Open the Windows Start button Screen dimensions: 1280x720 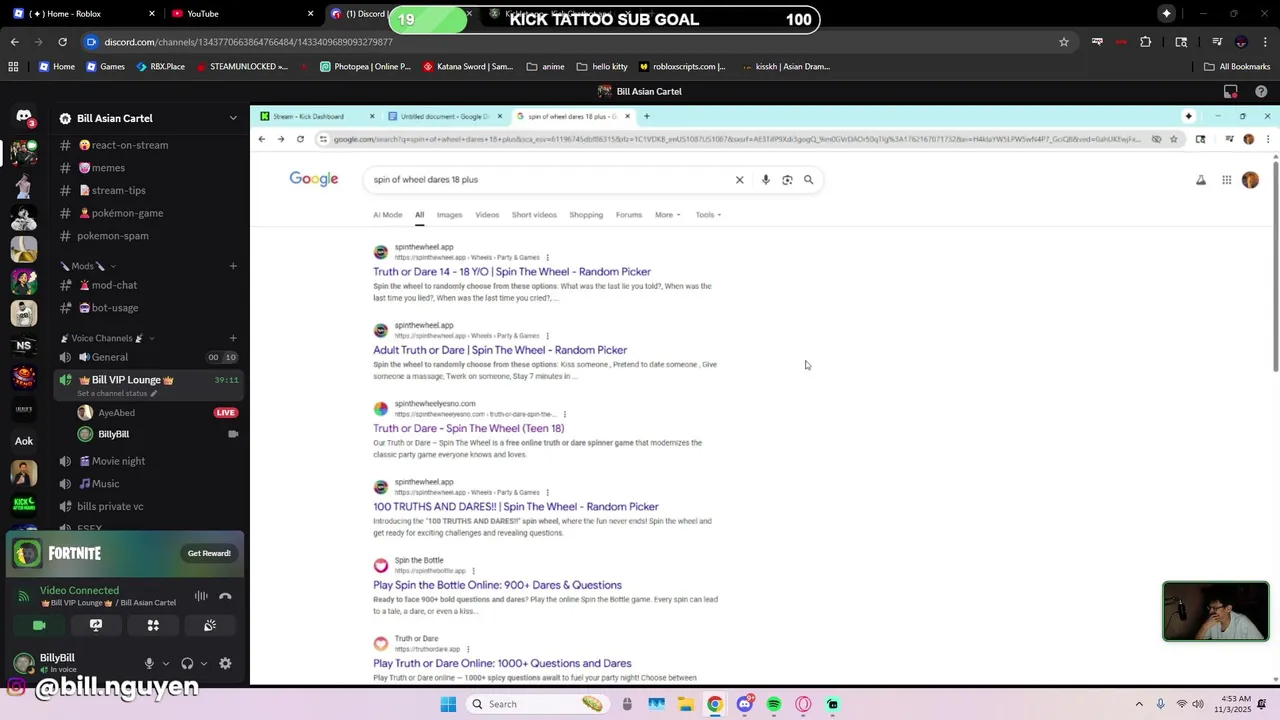point(448,704)
